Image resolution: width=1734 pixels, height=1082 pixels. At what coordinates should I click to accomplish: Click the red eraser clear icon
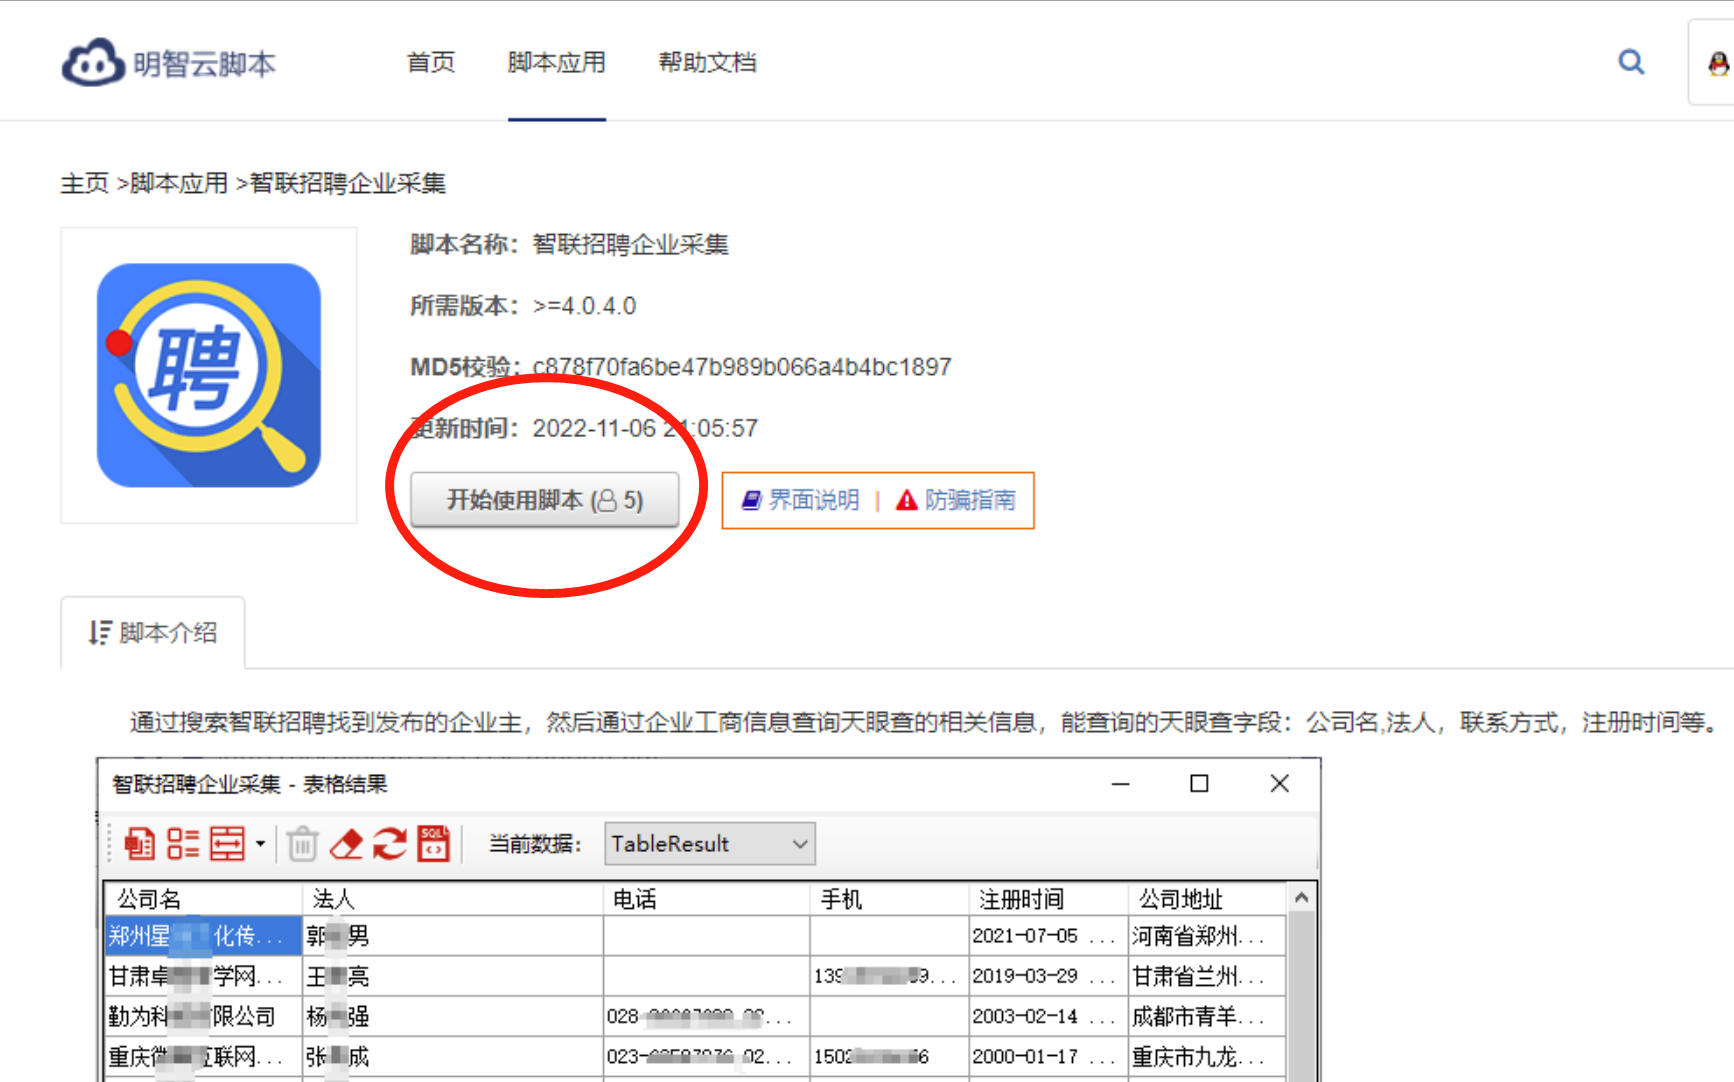tap(346, 843)
